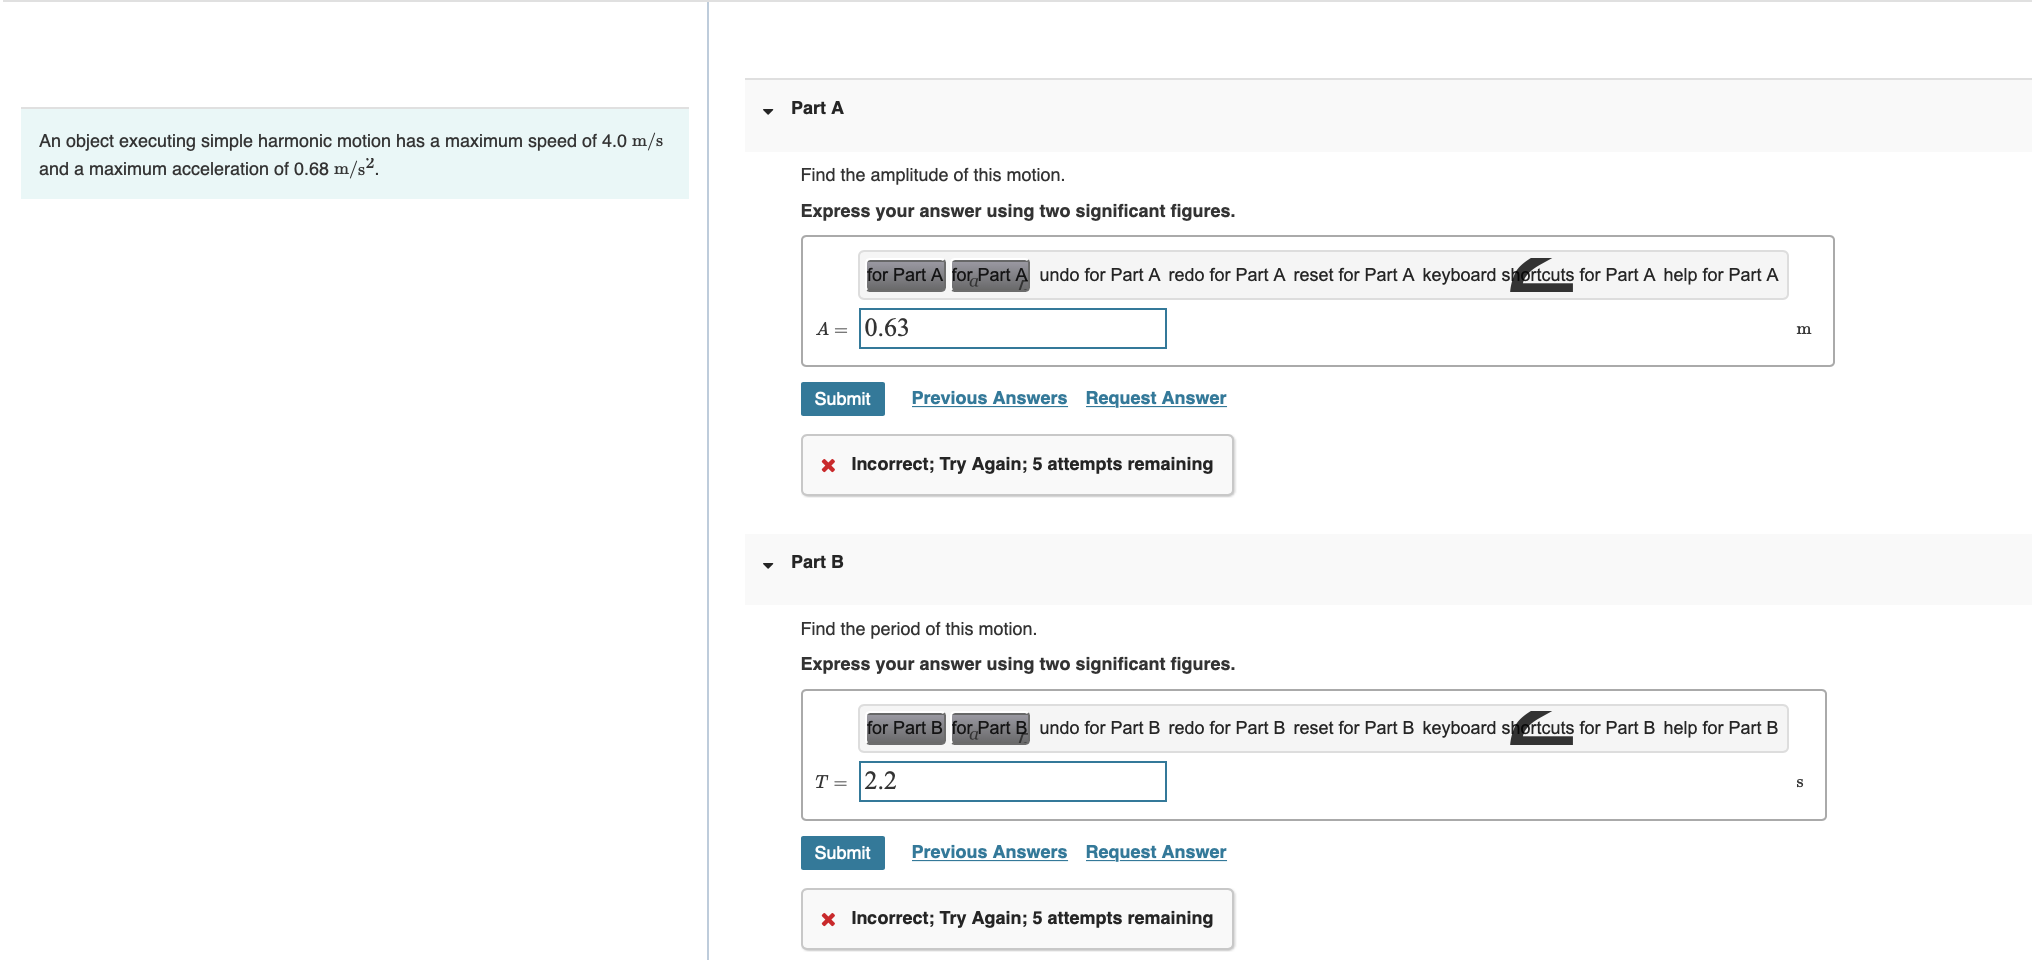The width and height of the screenshot is (2032, 960).
Task: Collapse the Part A section
Action: [x=767, y=110]
